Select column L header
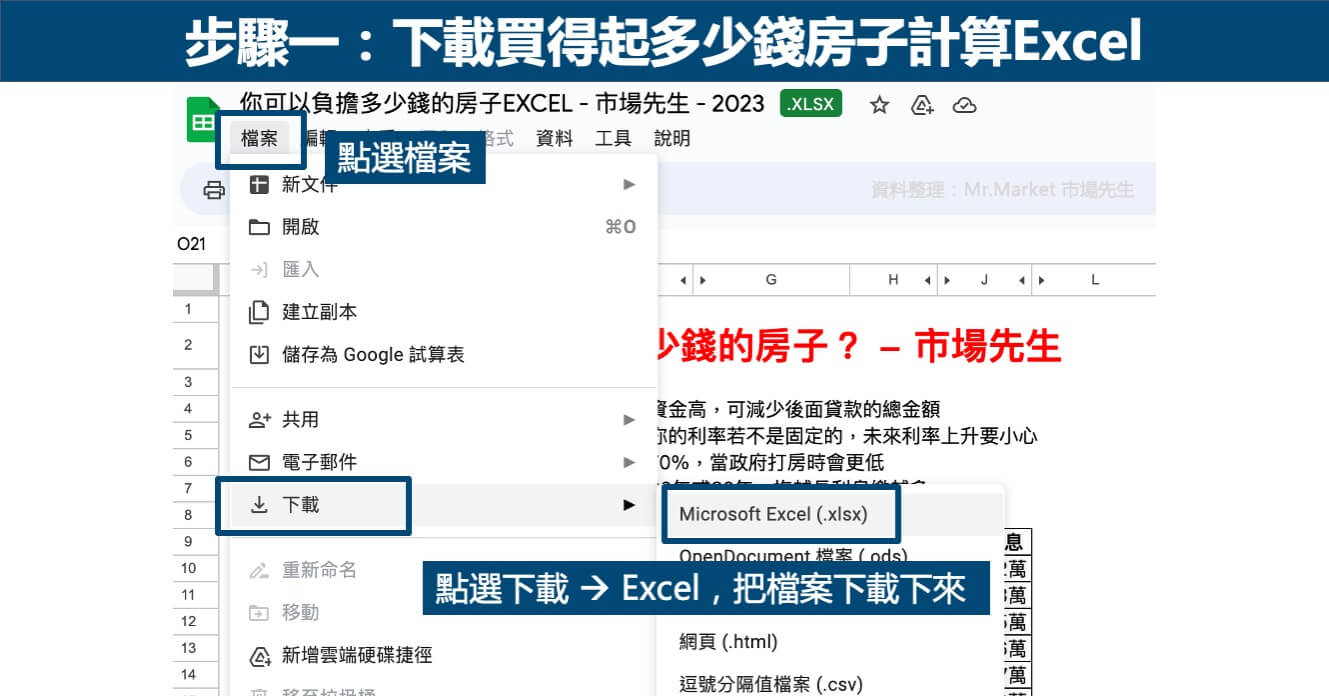The height and width of the screenshot is (696, 1329). tap(1095, 280)
